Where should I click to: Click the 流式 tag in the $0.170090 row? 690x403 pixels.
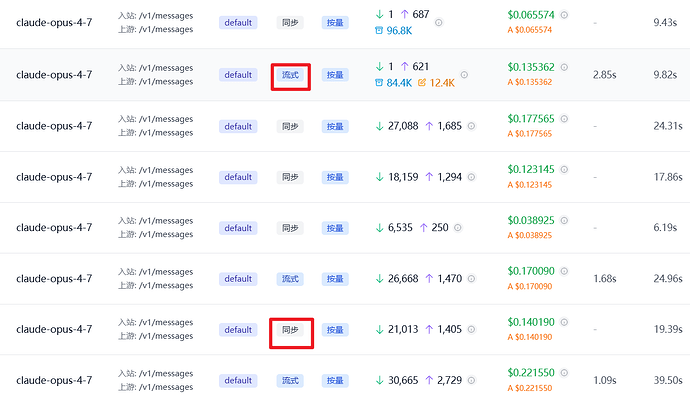290,279
